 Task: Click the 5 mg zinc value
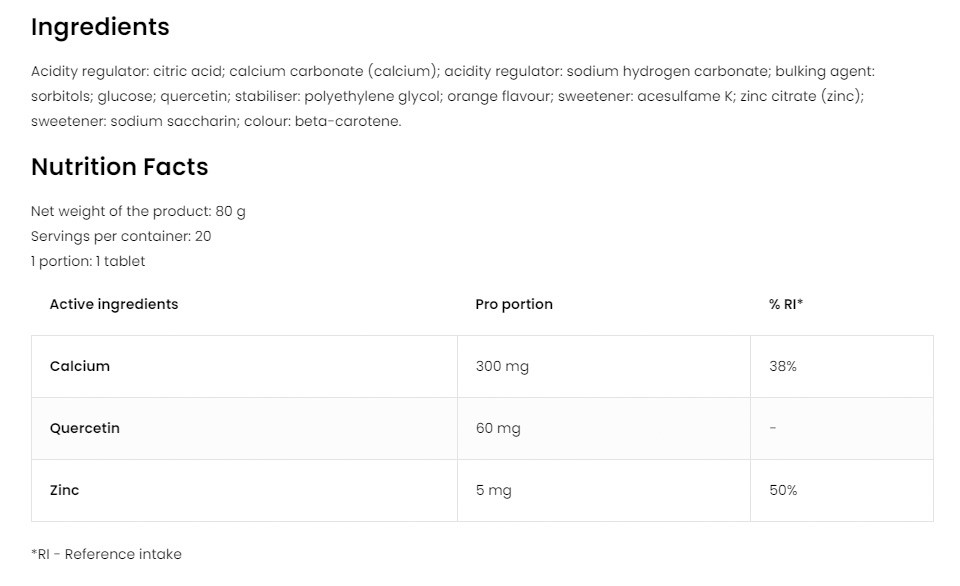494,490
